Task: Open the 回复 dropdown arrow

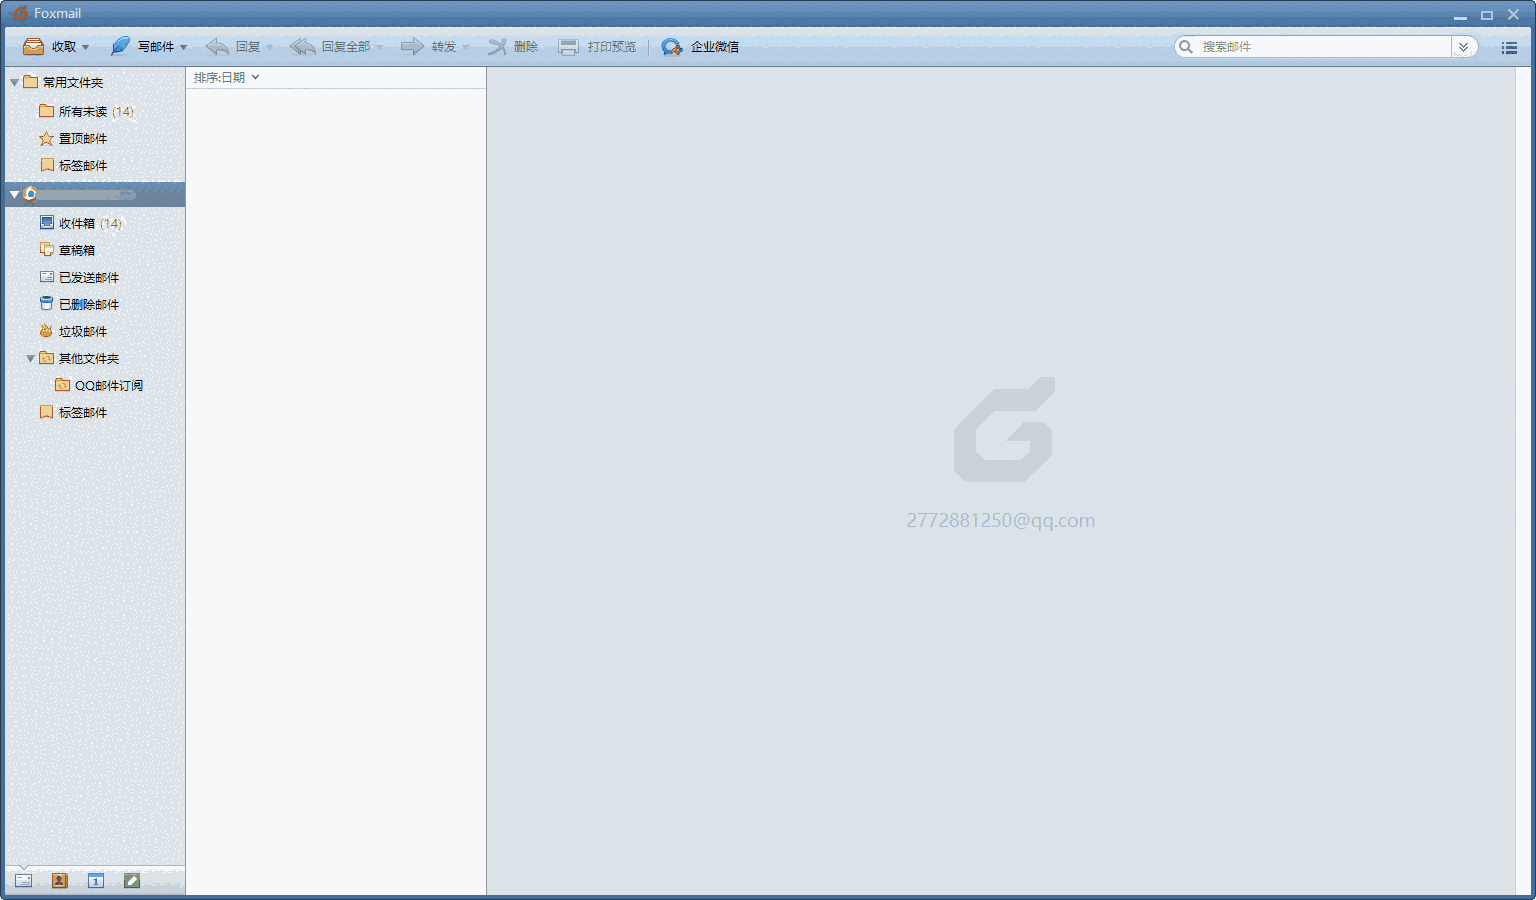Action: [269, 47]
